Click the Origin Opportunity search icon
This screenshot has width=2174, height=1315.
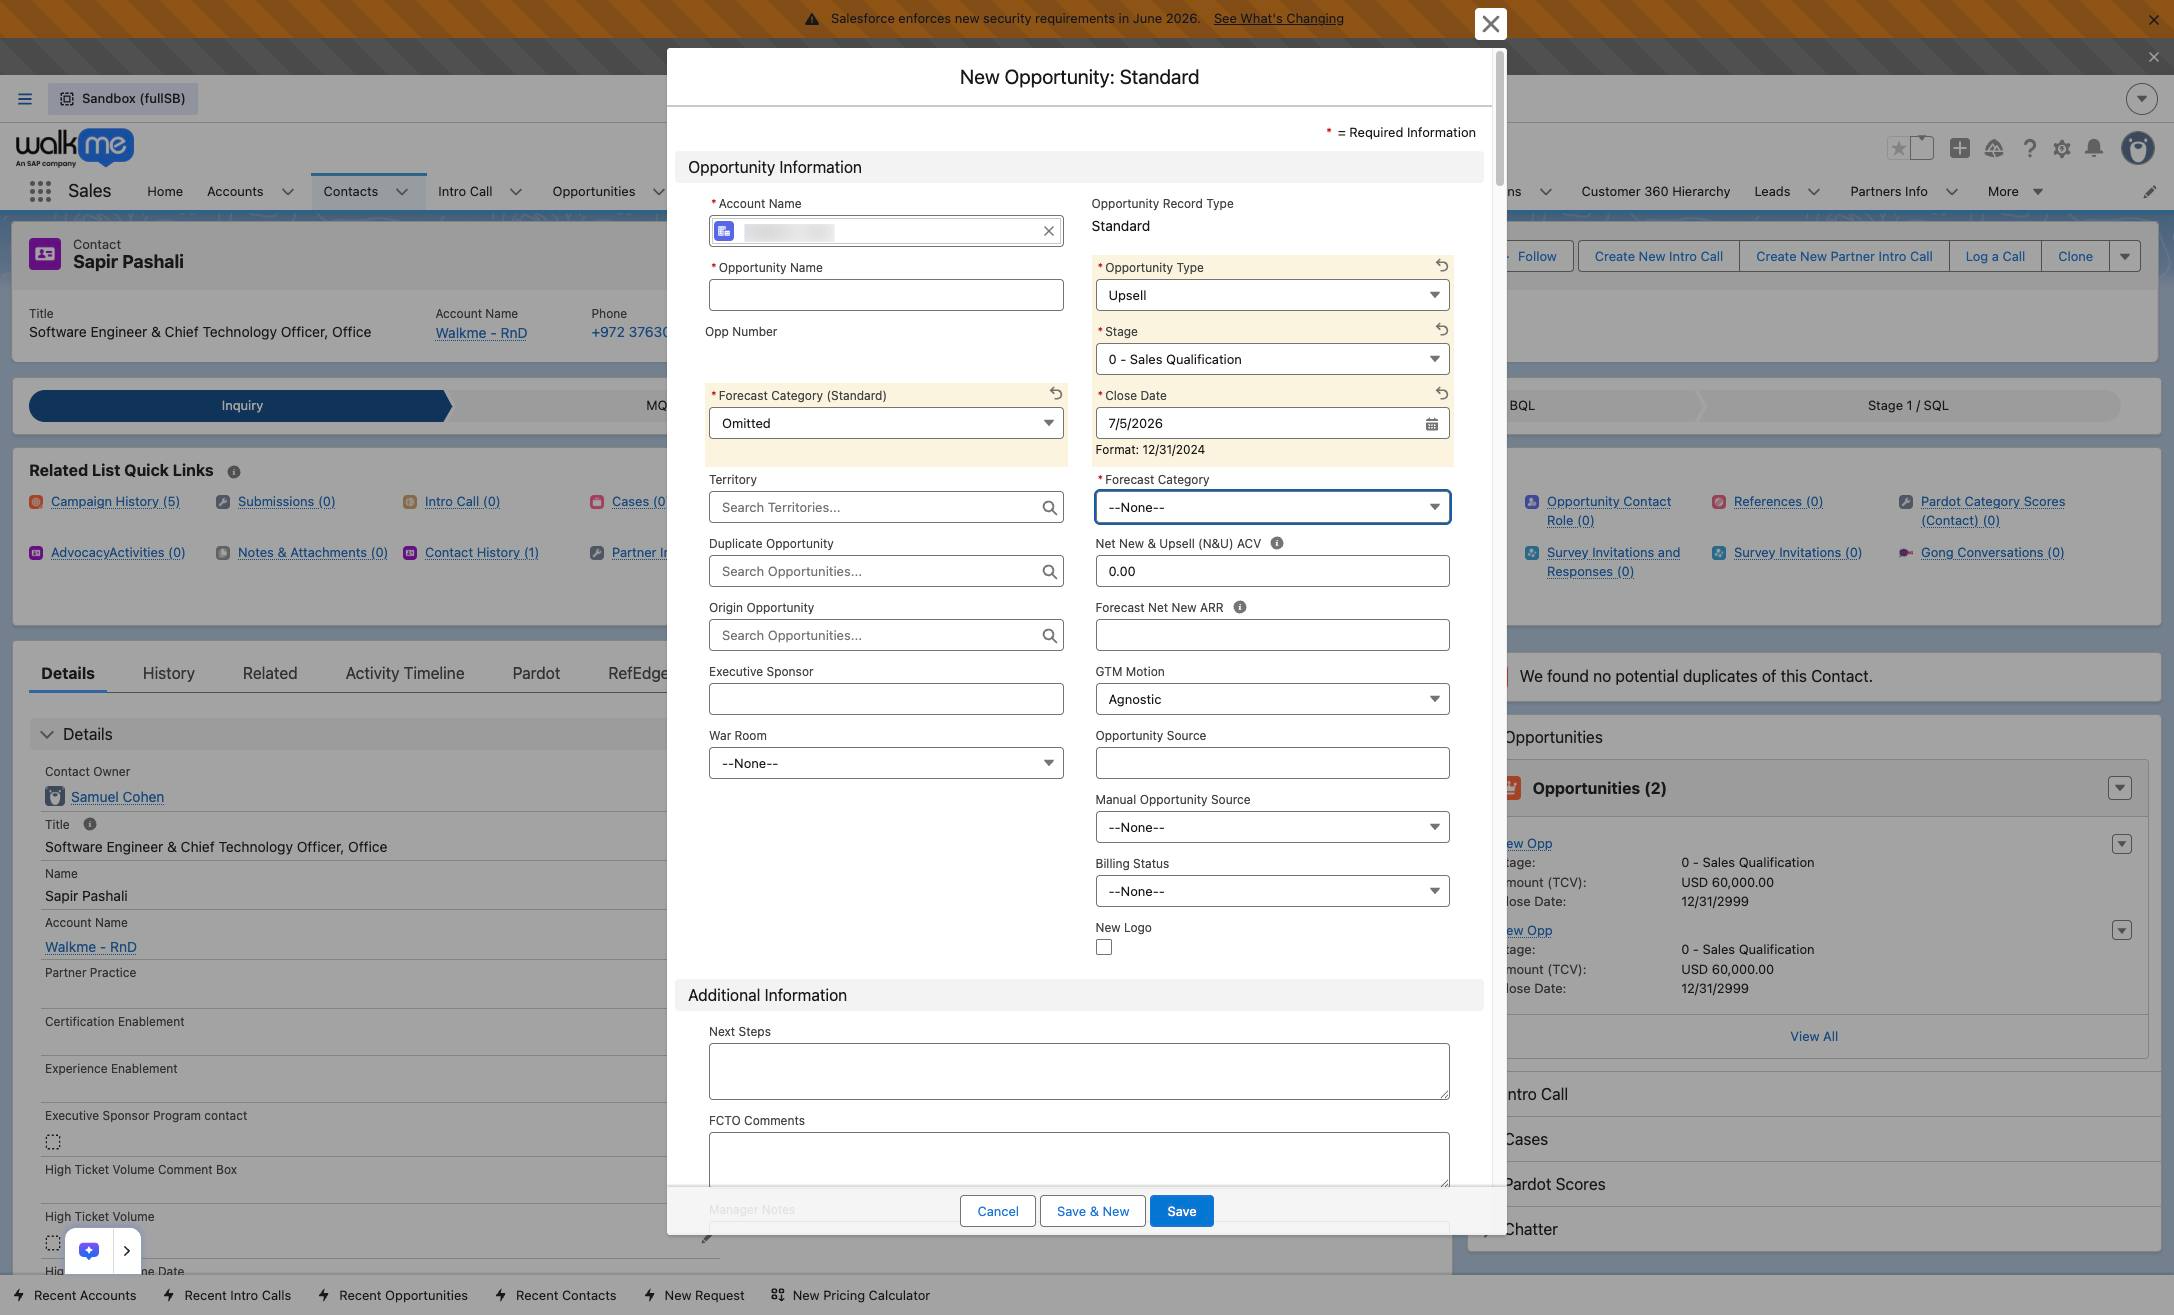point(1049,636)
